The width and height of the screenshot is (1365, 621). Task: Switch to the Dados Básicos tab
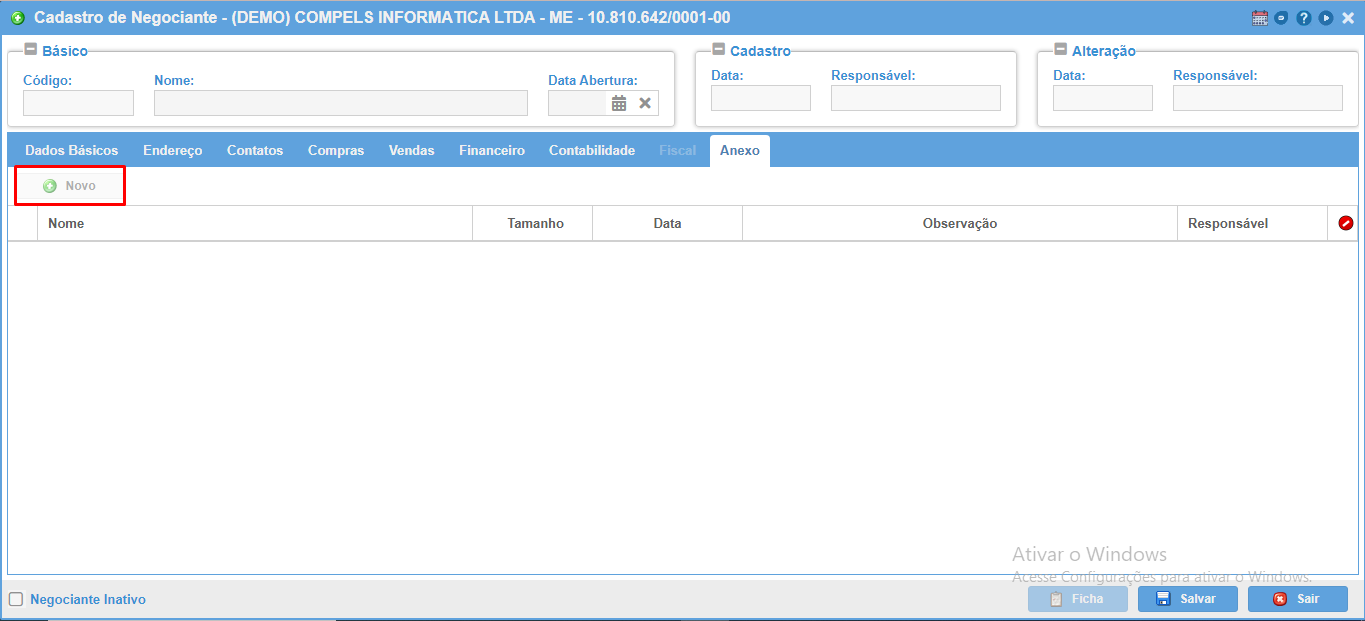pos(71,151)
